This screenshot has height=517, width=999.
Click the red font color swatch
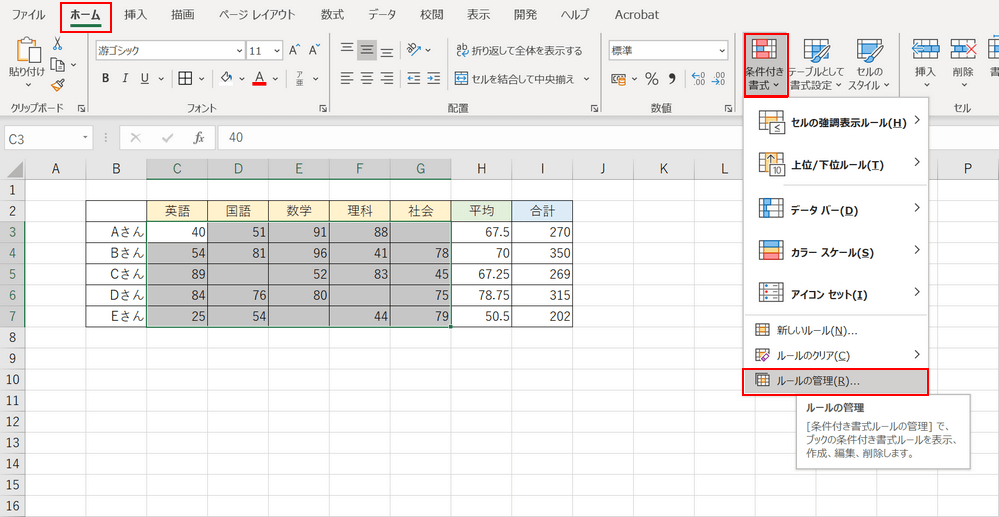pyautogui.click(x=259, y=79)
